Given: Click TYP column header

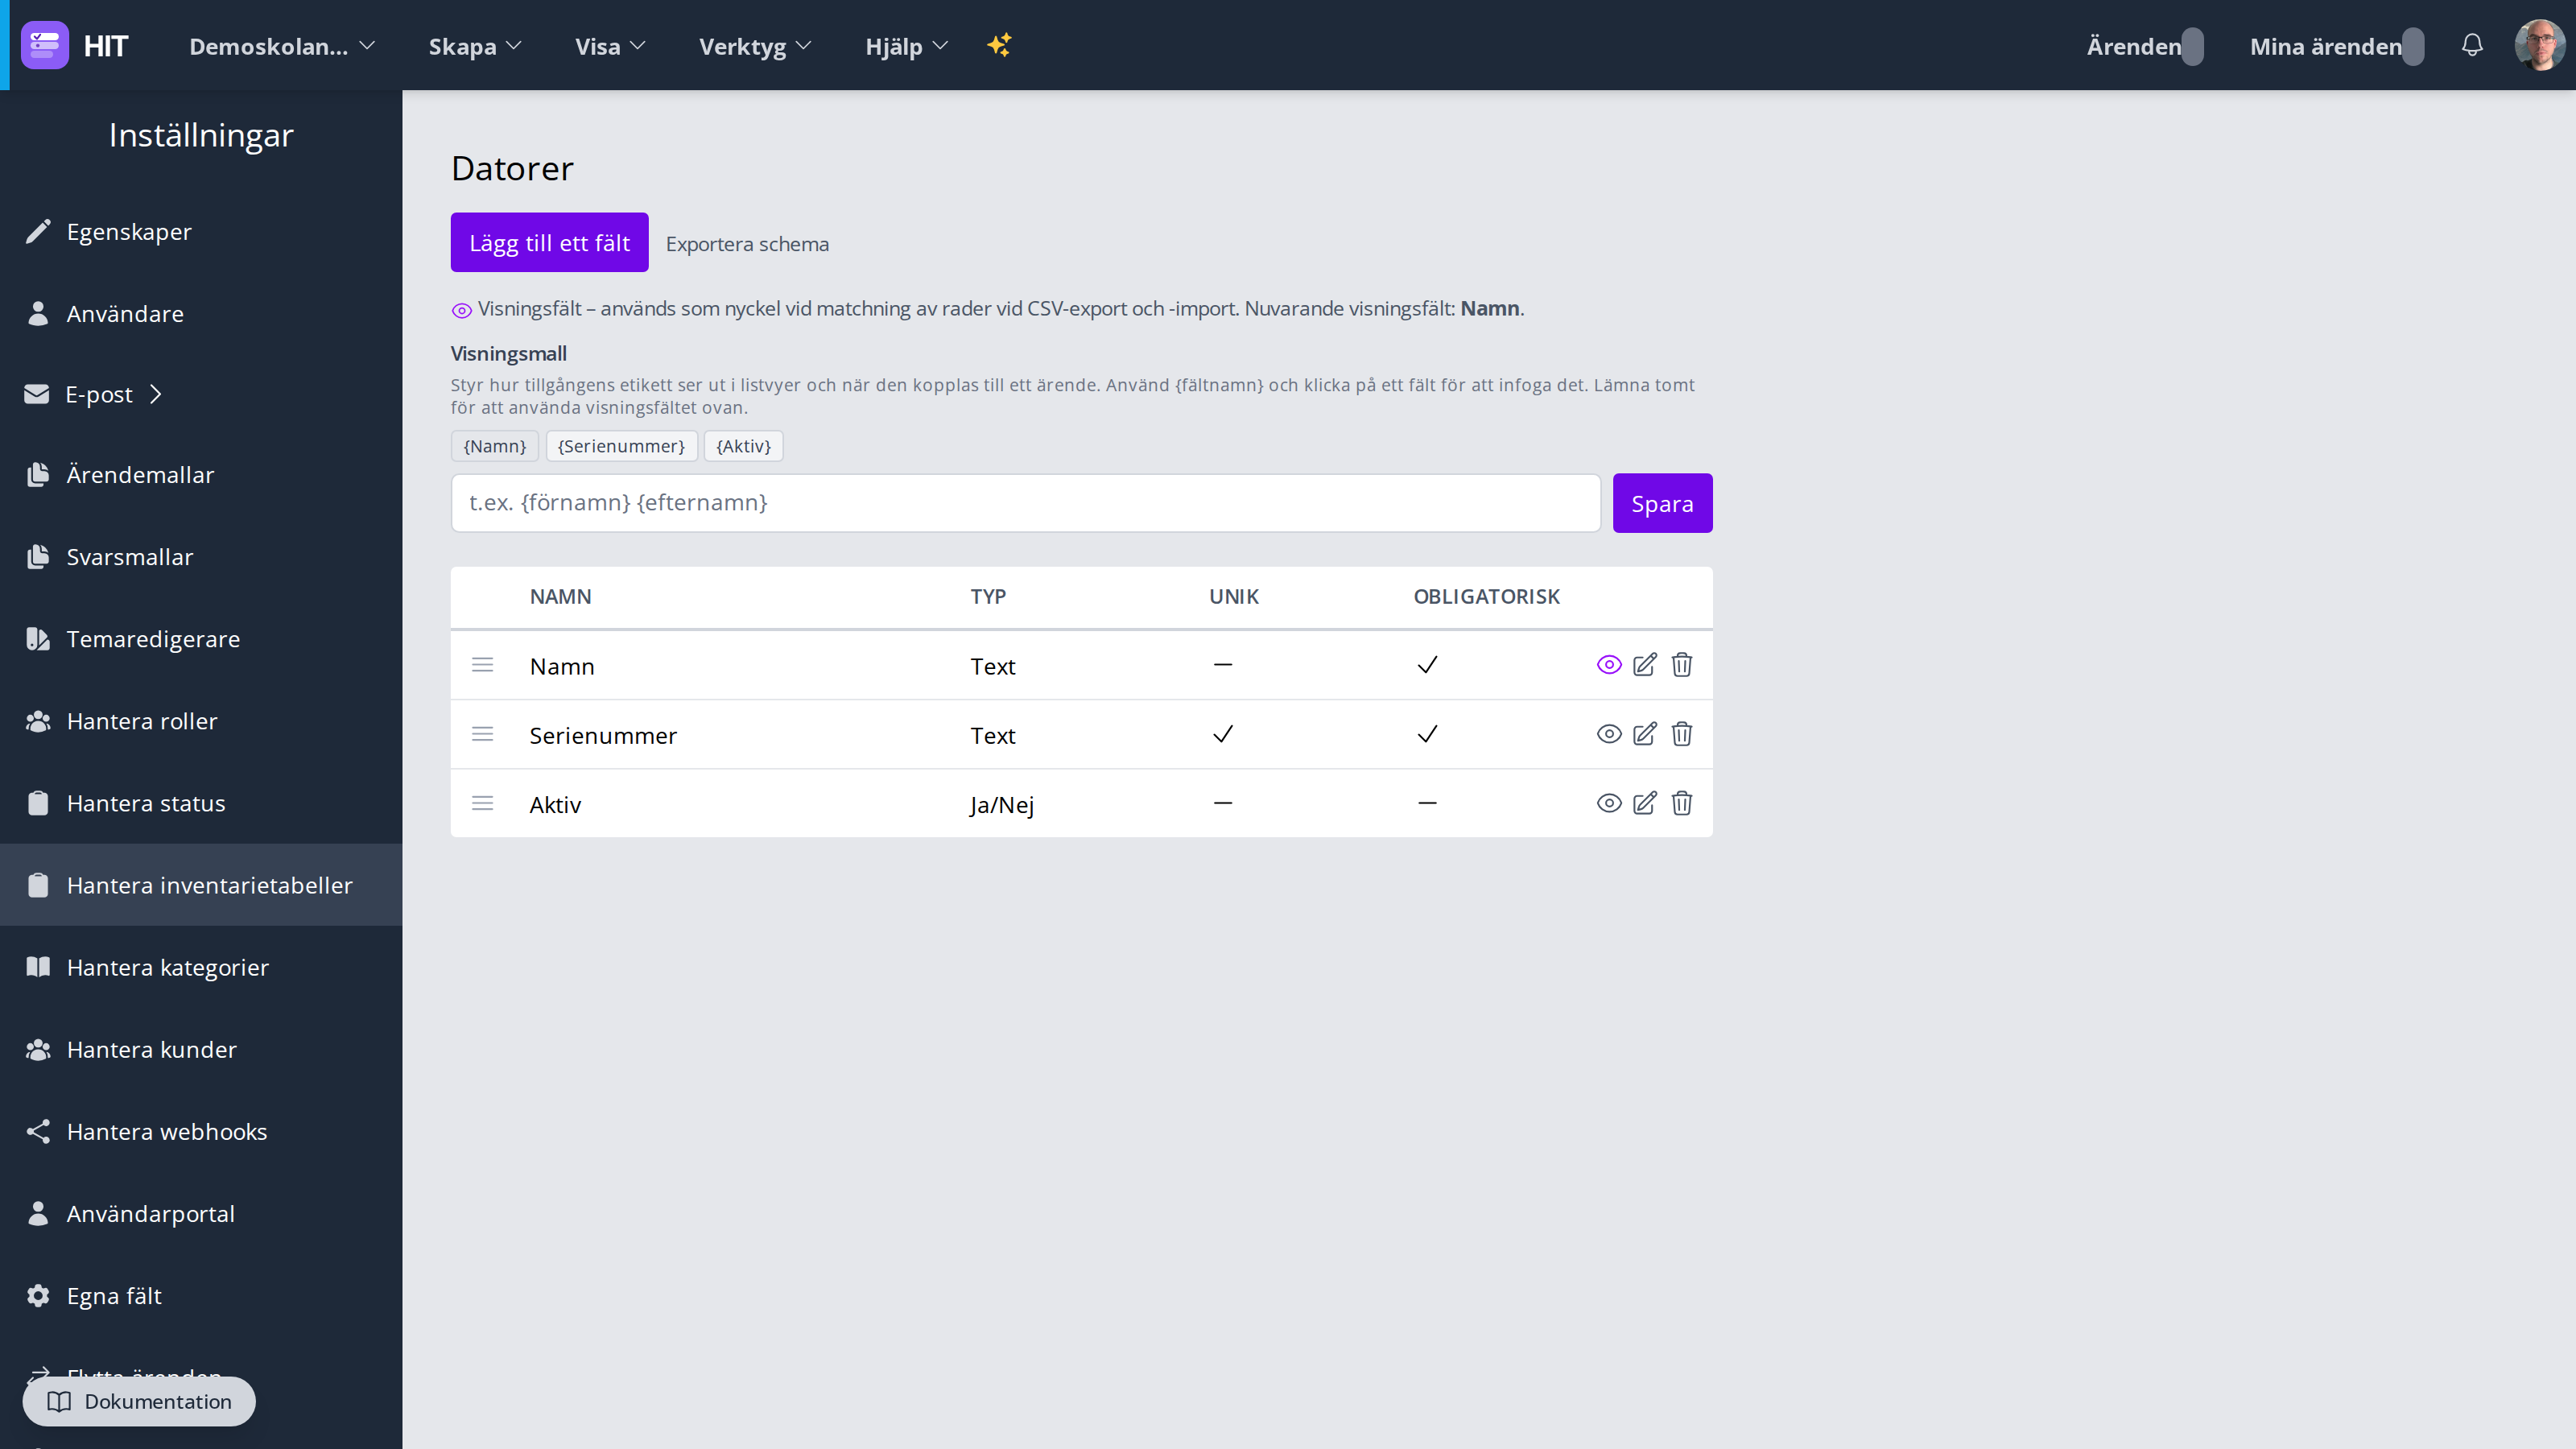Looking at the screenshot, I should 988,597.
